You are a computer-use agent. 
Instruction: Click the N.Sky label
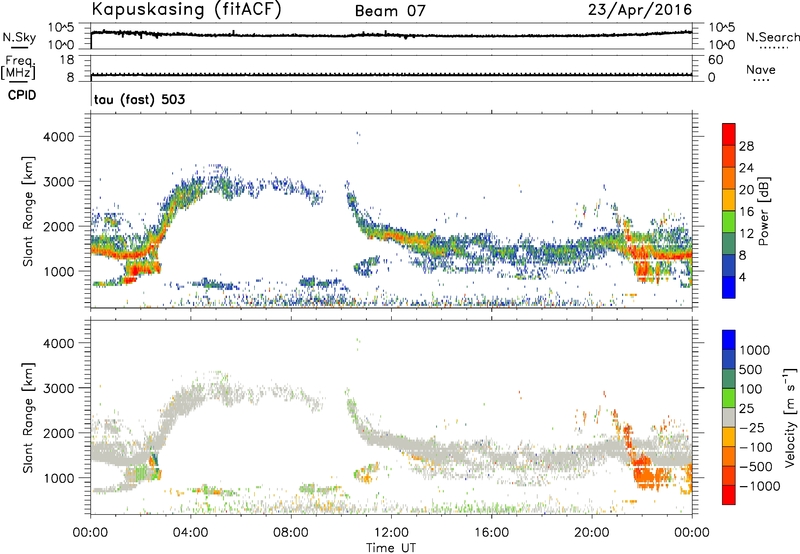click(x=19, y=37)
